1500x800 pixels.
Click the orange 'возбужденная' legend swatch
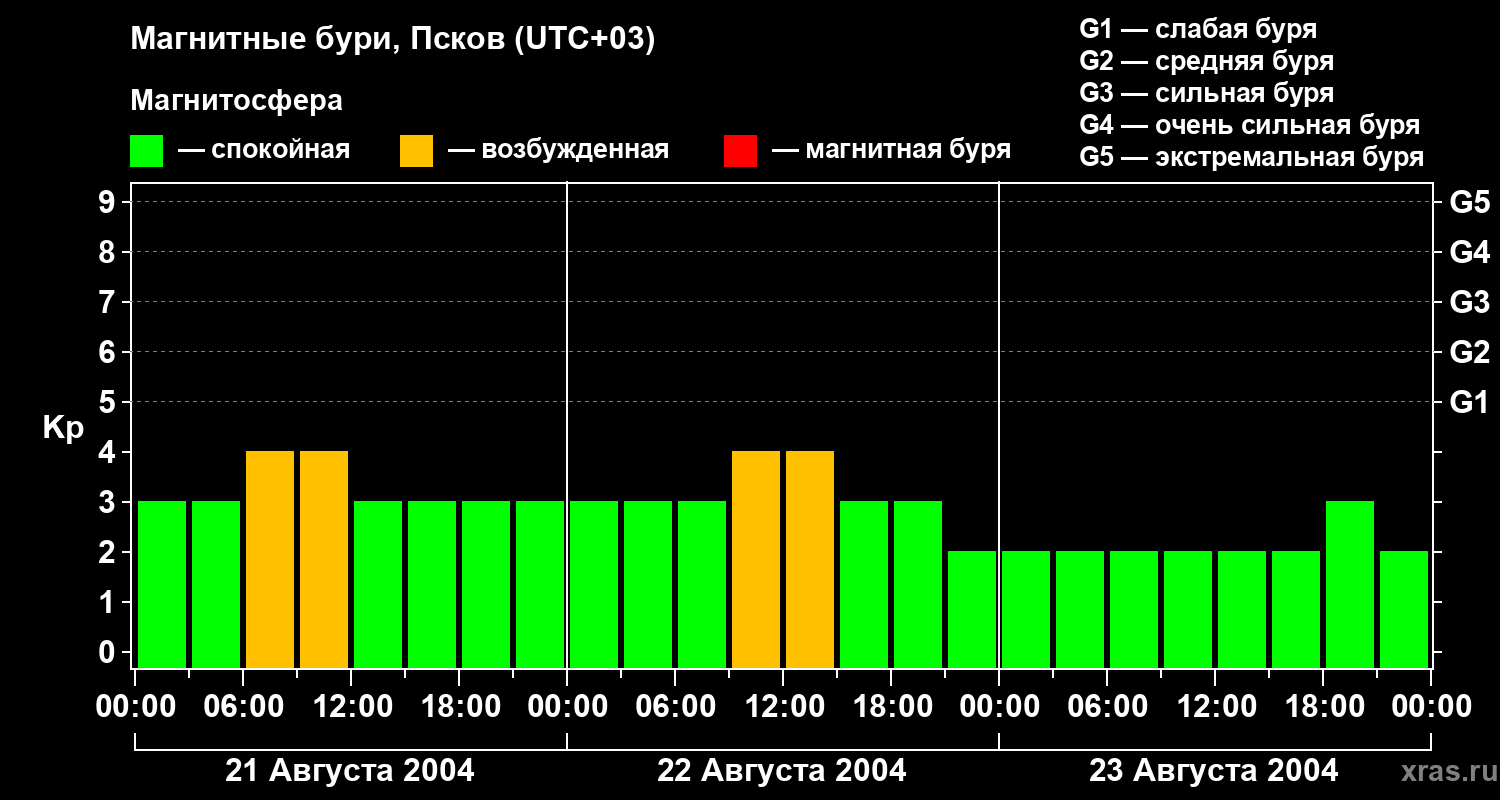[x=416, y=151]
